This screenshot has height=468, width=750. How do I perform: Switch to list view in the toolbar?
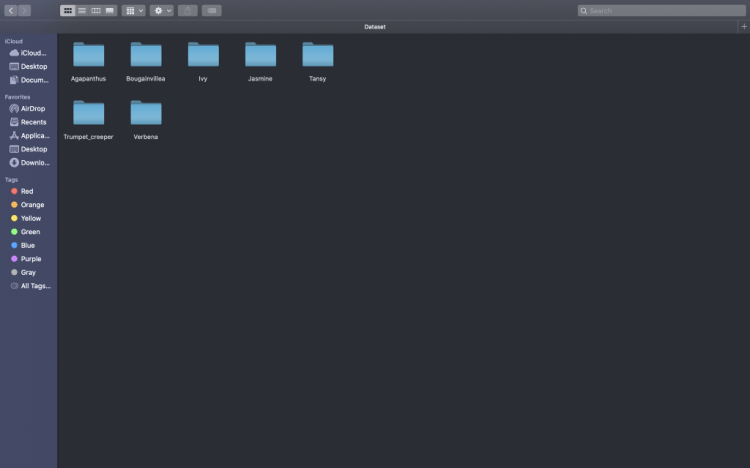pos(82,10)
